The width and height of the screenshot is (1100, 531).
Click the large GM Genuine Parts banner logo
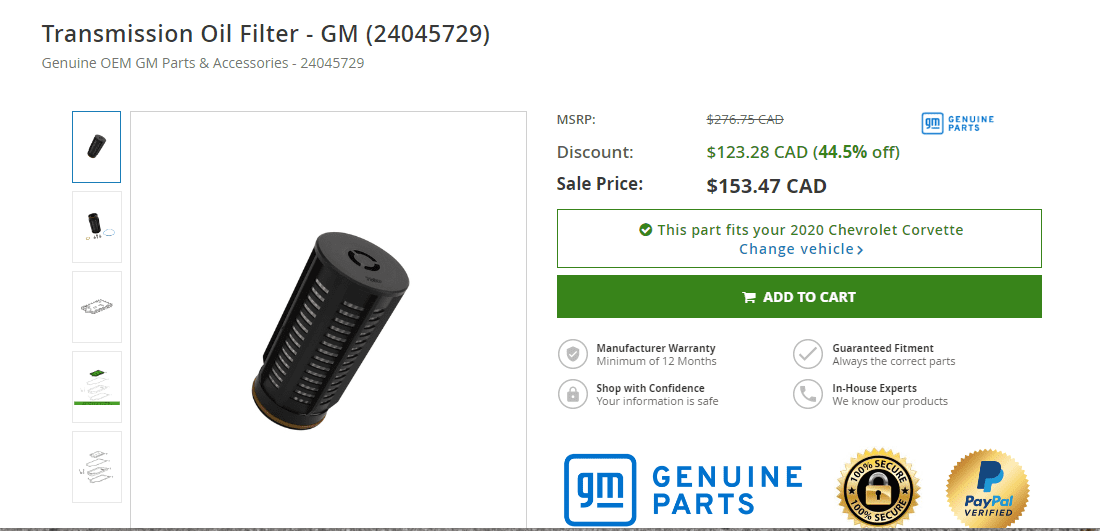(683, 489)
